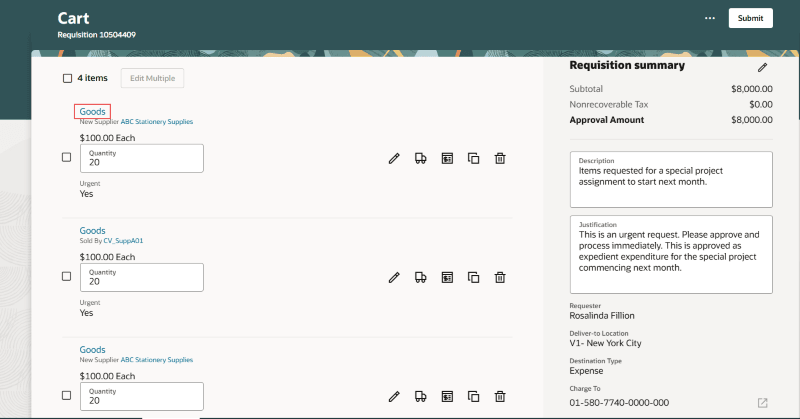
Task: Edit the third Goods line item
Action: point(394,397)
